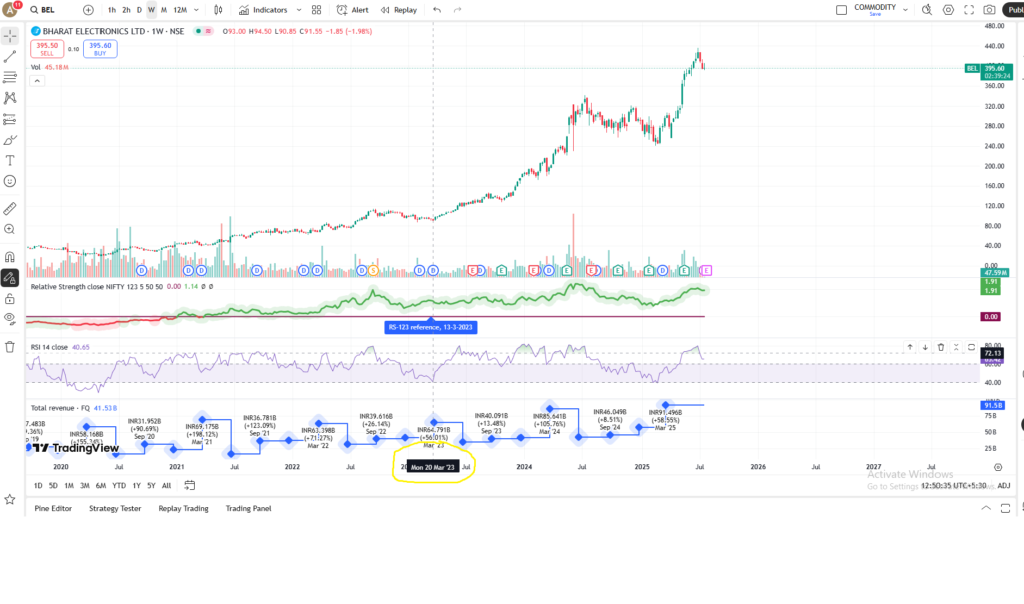Click the add symbol compare plus icon
Viewport: 1024px width, 604px height.
point(88,10)
